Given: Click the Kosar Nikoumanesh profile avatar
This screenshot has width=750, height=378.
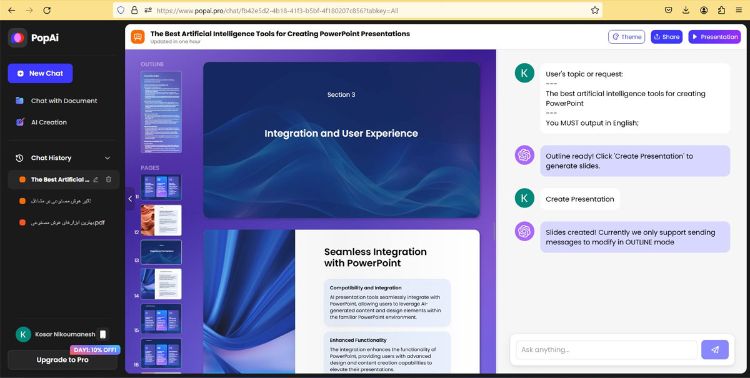Looking at the screenshot, I should 23,334.
